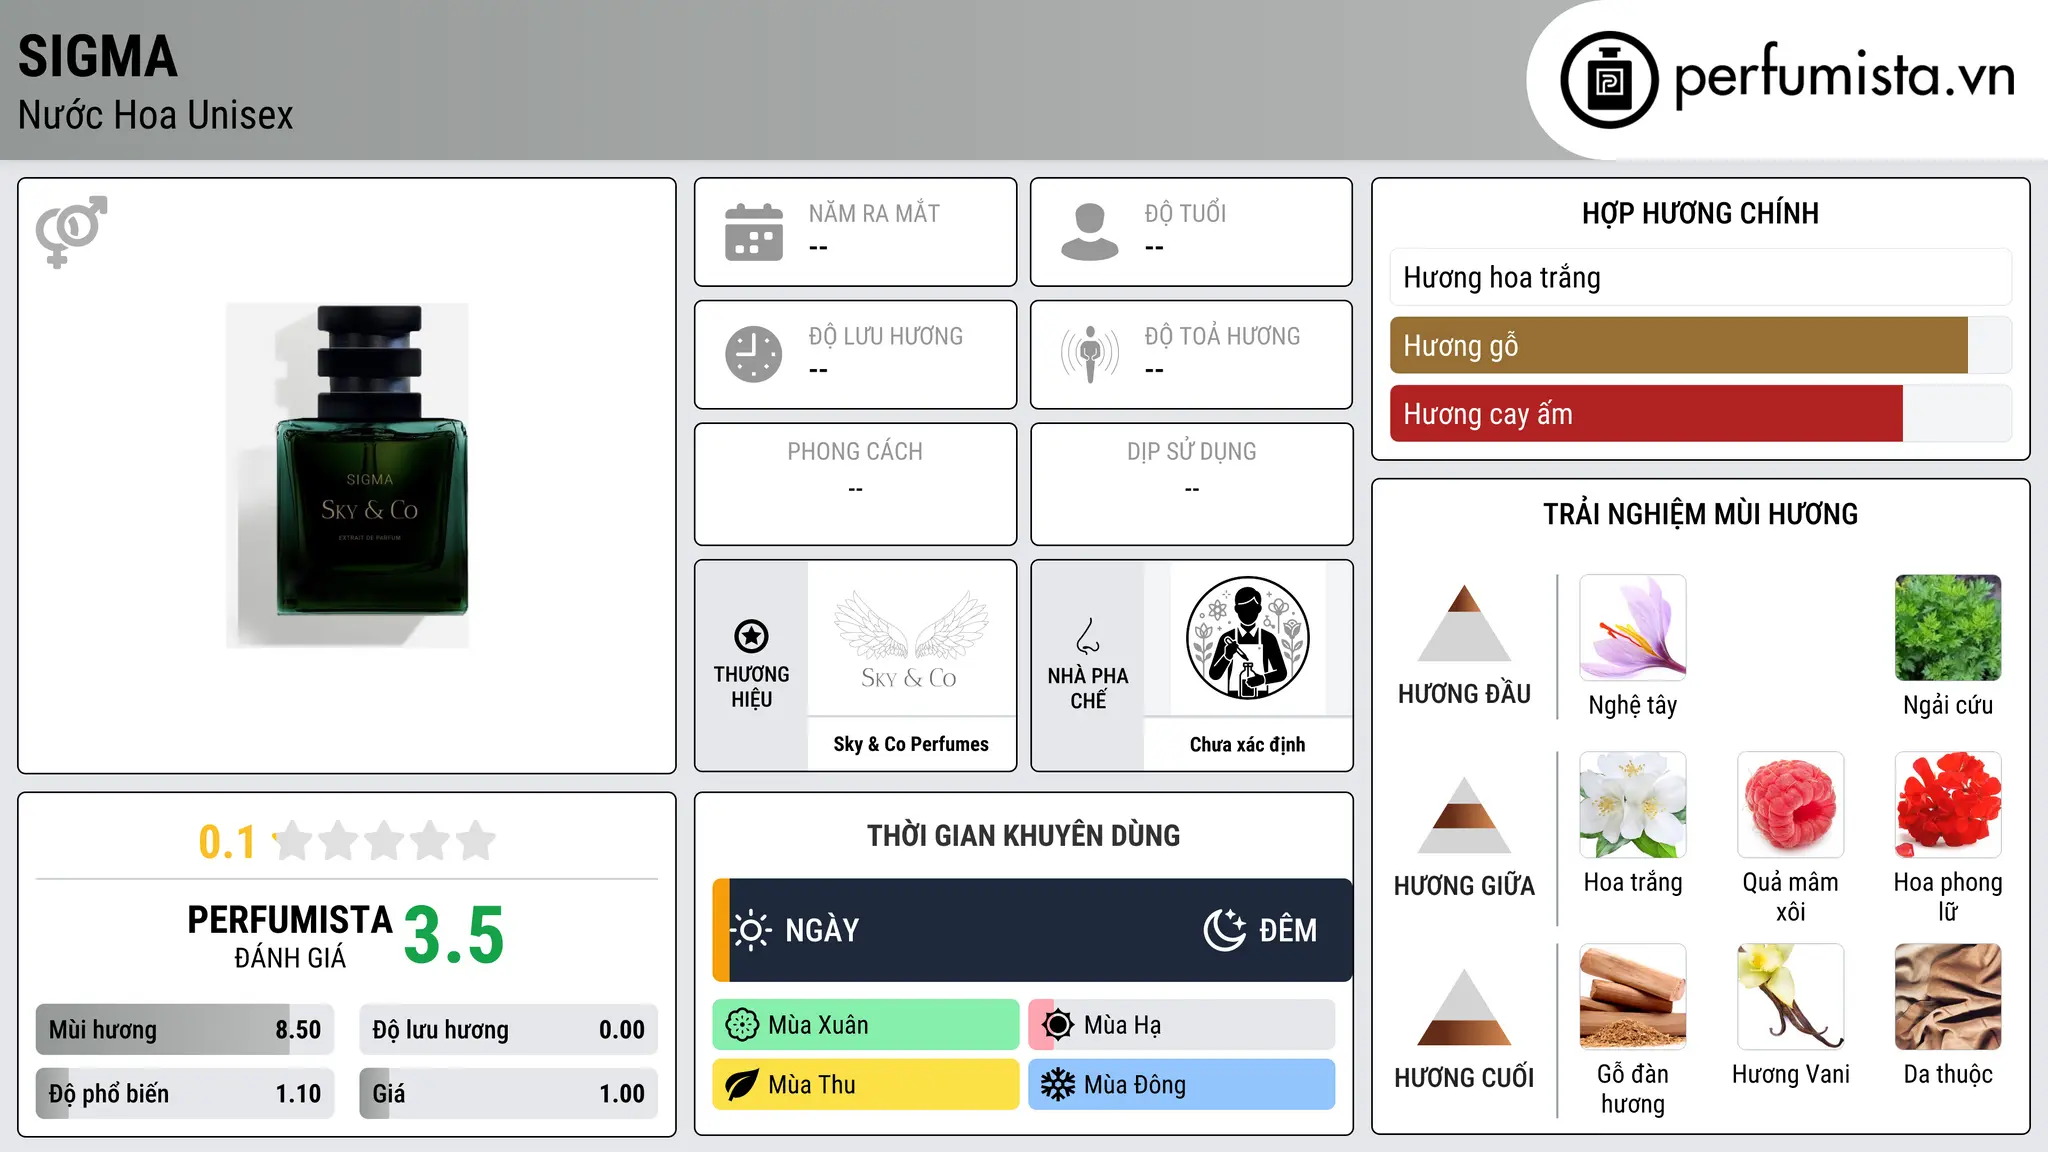
Task: Select the Da thuộc note image
Action: coord(1948,997)
